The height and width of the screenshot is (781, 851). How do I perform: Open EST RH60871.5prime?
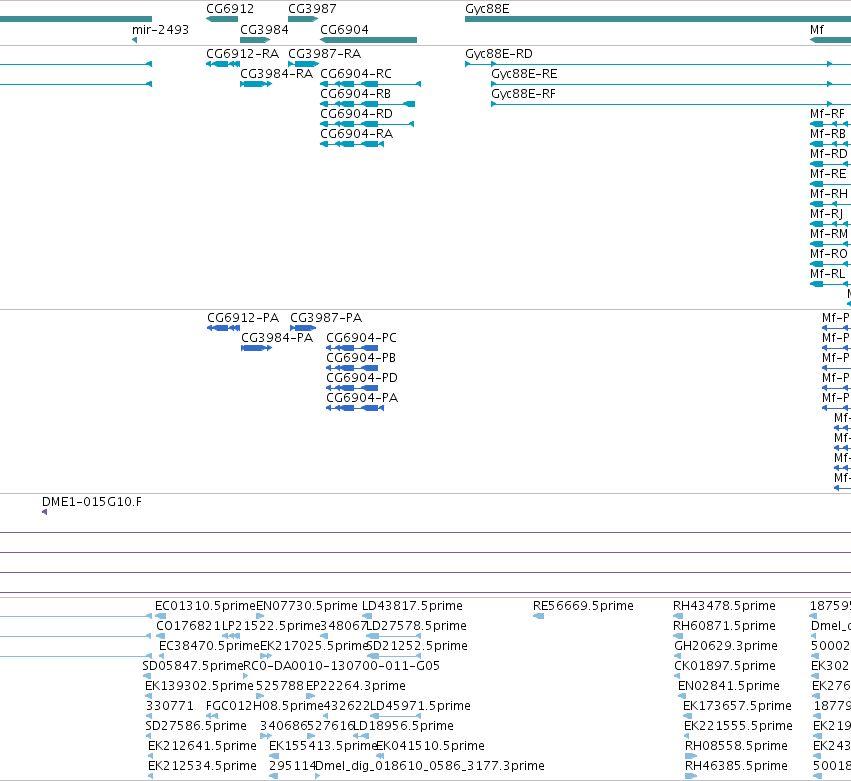tap(725, 626)
